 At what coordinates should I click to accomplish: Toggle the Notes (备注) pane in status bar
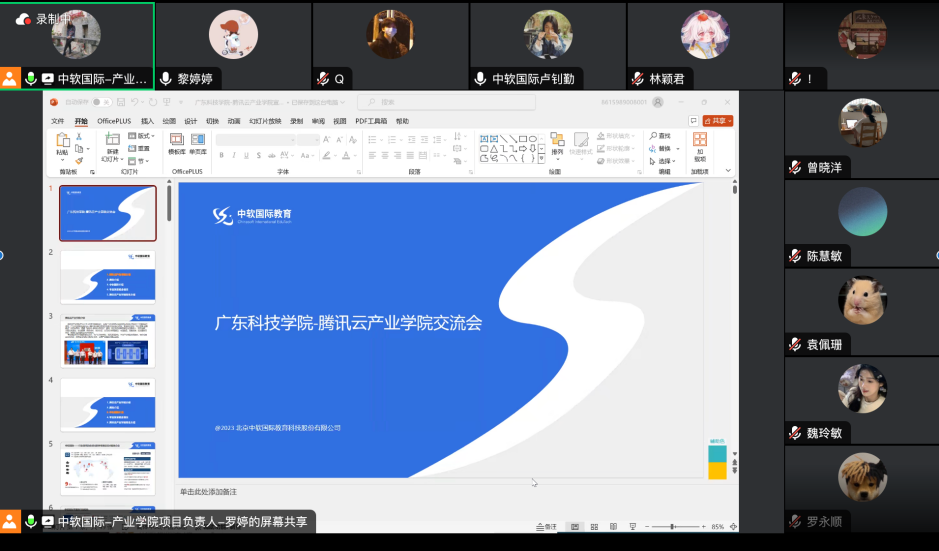pyautogui.click(x=546, y=526)
